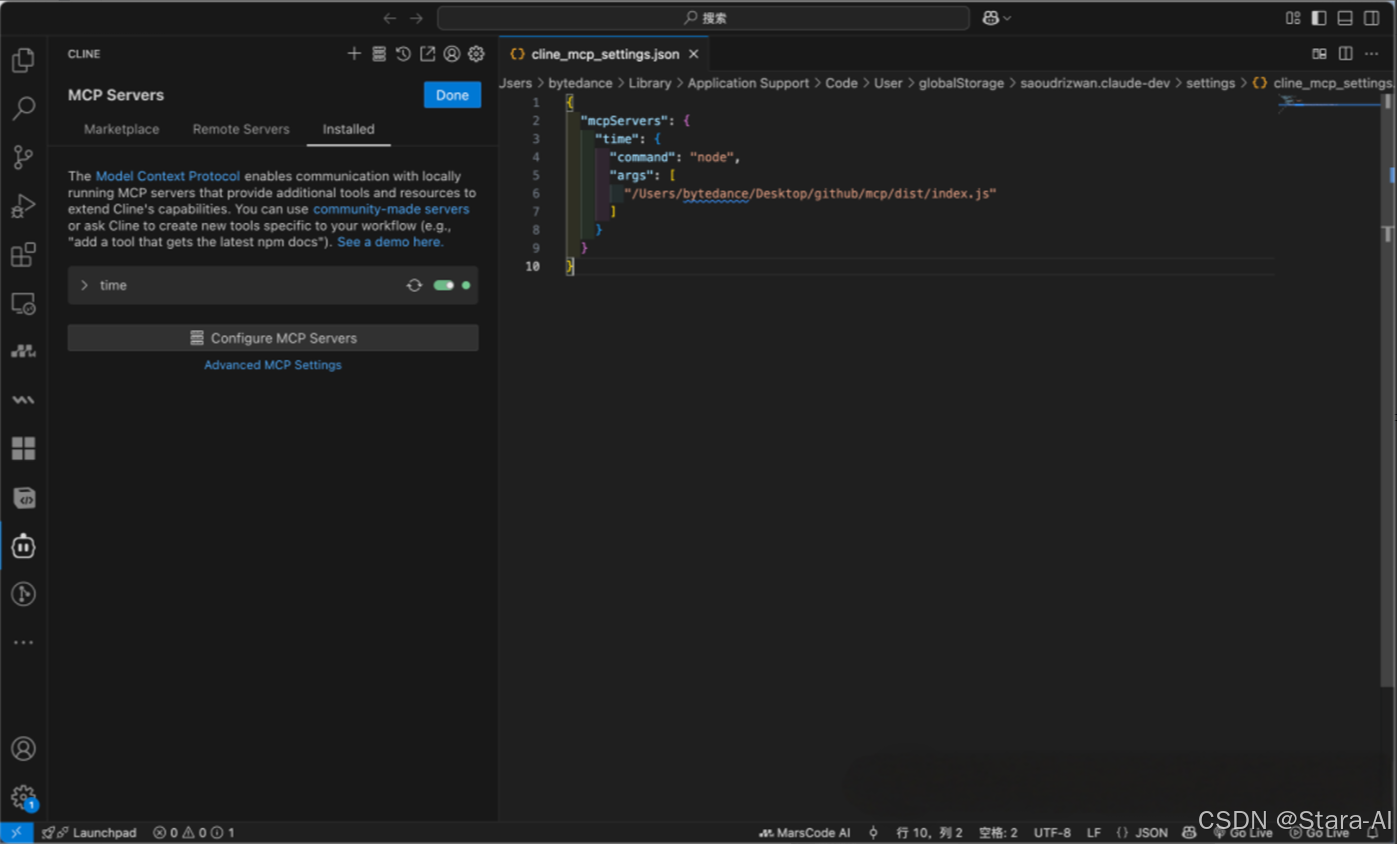
Task: Open the Source Control view
Action: [x=23, y=157]
